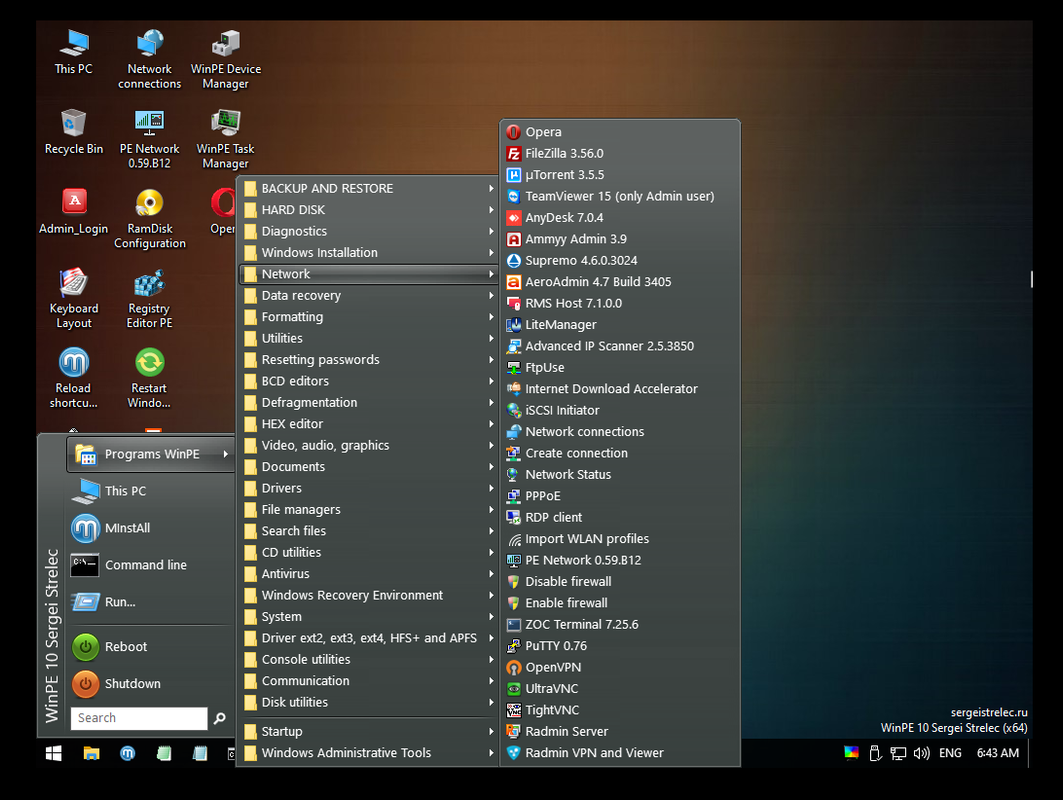This screenshot has height=800, width=1063.
Task: Open Network Status entry
Action: click(620, 475)
